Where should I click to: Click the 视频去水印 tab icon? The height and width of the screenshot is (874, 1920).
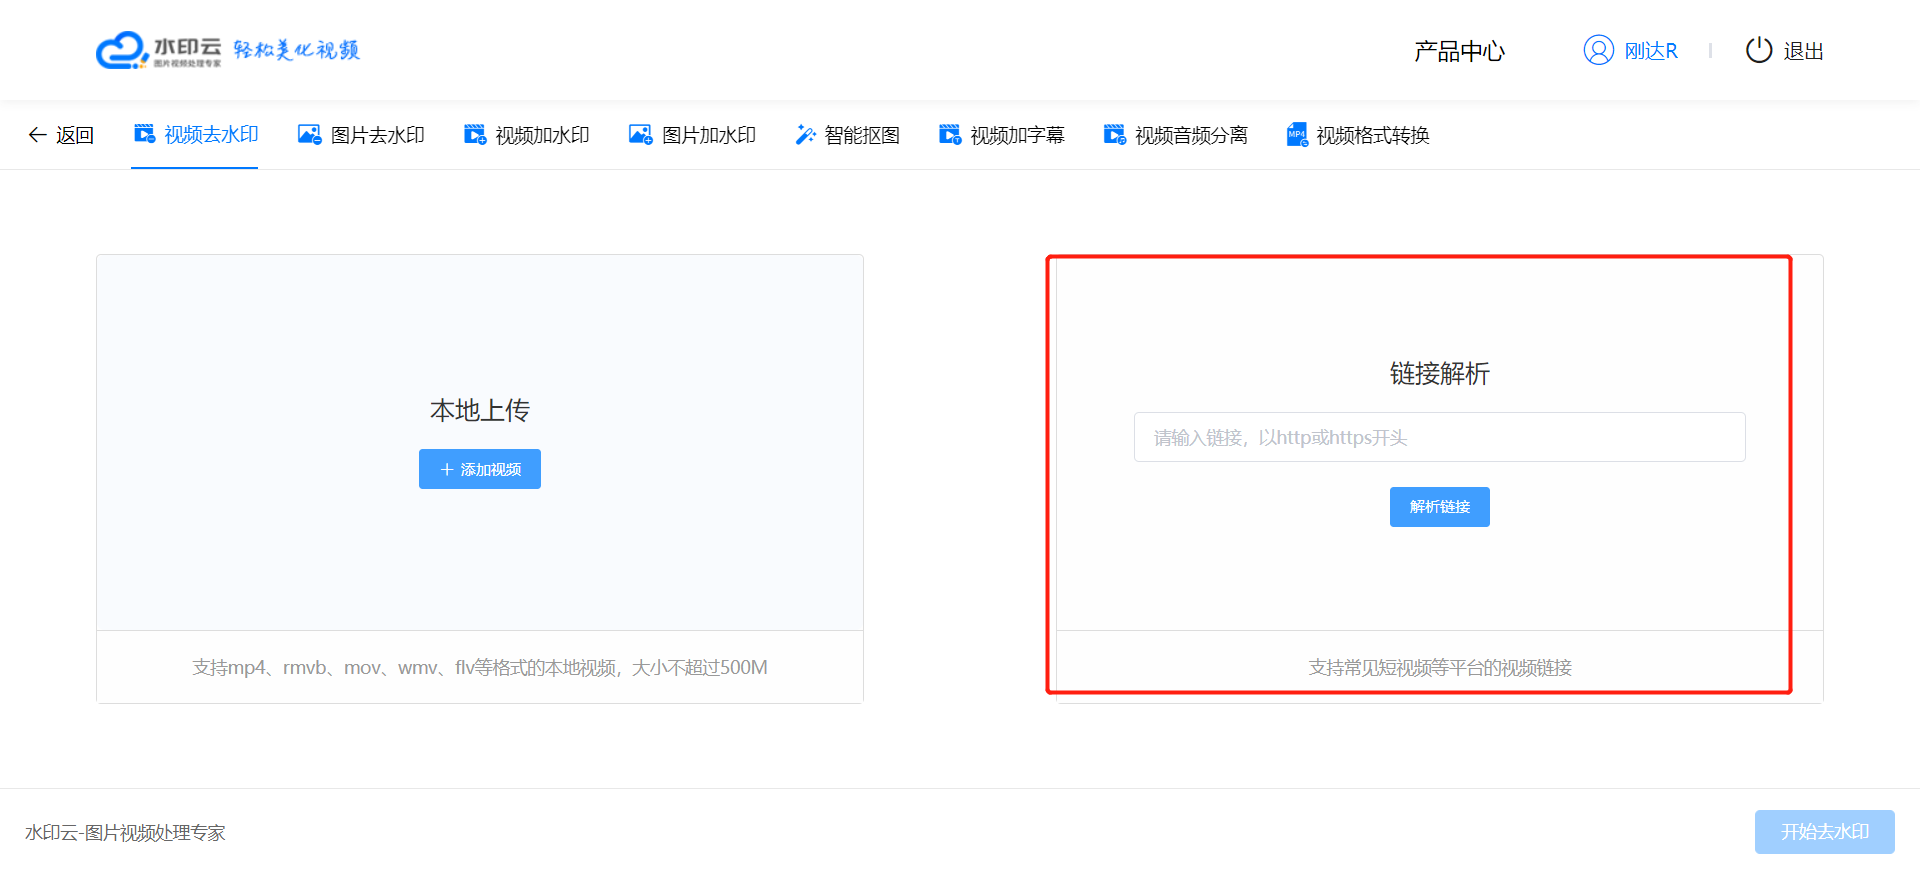tap(145, 134)
